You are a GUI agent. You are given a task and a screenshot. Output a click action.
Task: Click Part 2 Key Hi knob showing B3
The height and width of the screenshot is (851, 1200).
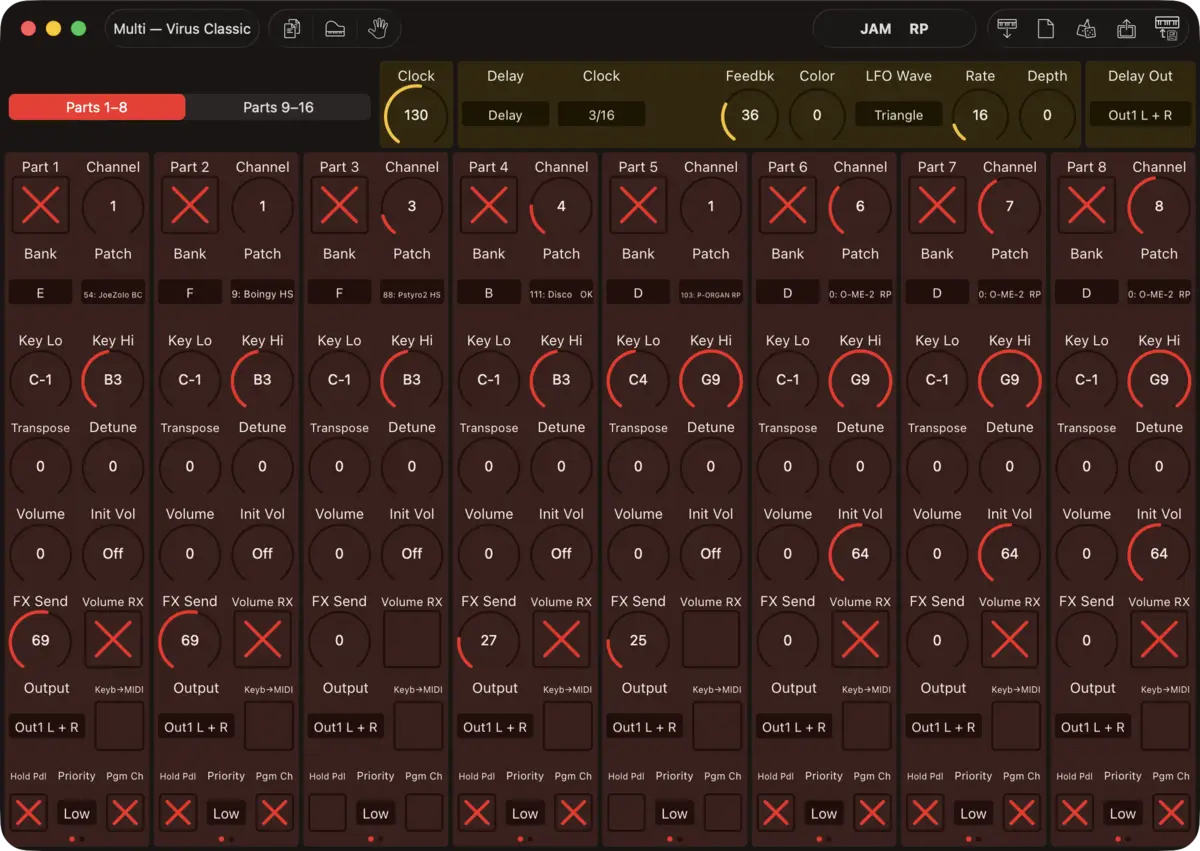pos(263,380)
